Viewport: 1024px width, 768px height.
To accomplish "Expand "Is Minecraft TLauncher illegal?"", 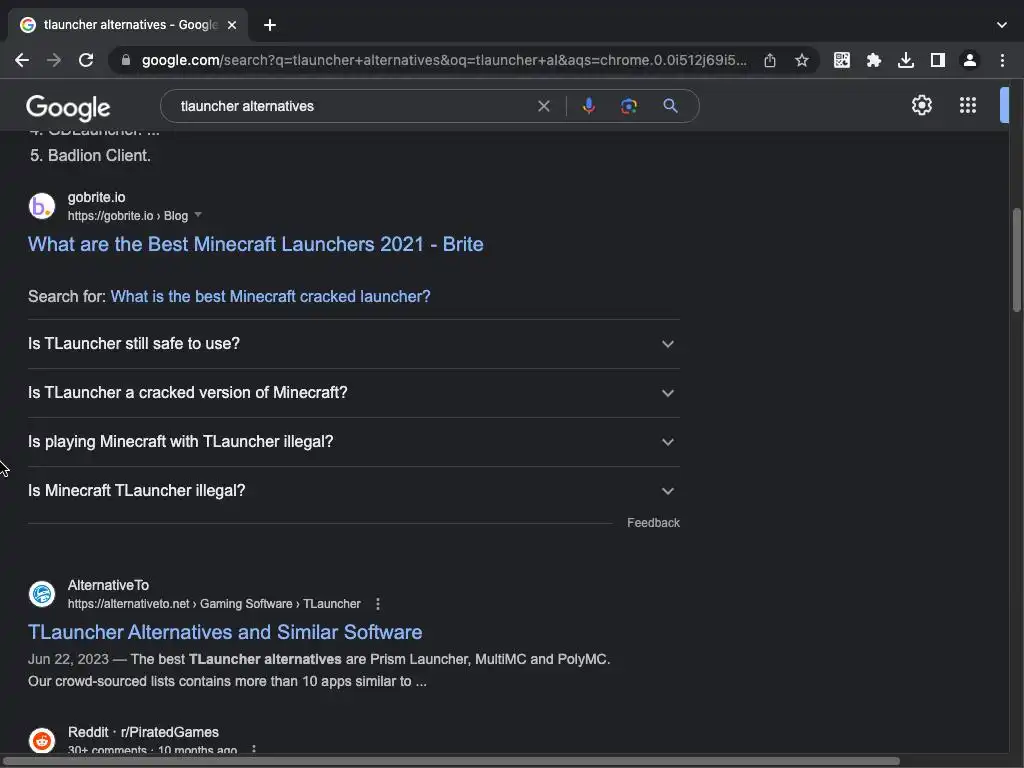I will (354, 490).
